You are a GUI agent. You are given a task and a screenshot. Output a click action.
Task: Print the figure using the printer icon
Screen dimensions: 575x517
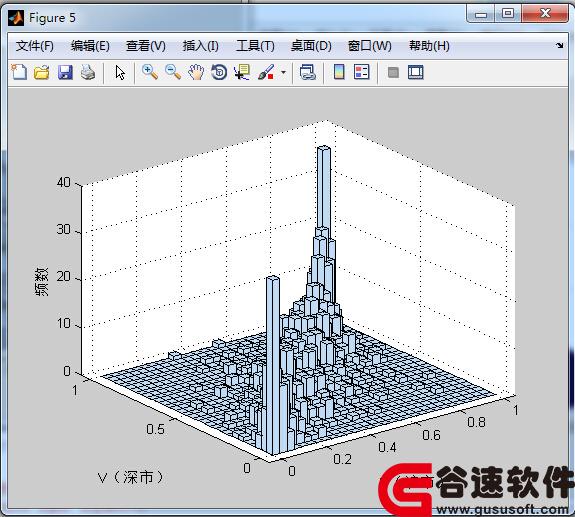[88, 72]
